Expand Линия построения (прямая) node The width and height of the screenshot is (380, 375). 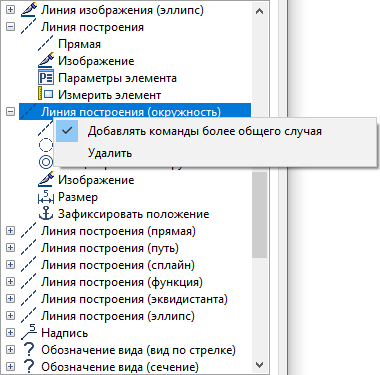pos(10,230)
